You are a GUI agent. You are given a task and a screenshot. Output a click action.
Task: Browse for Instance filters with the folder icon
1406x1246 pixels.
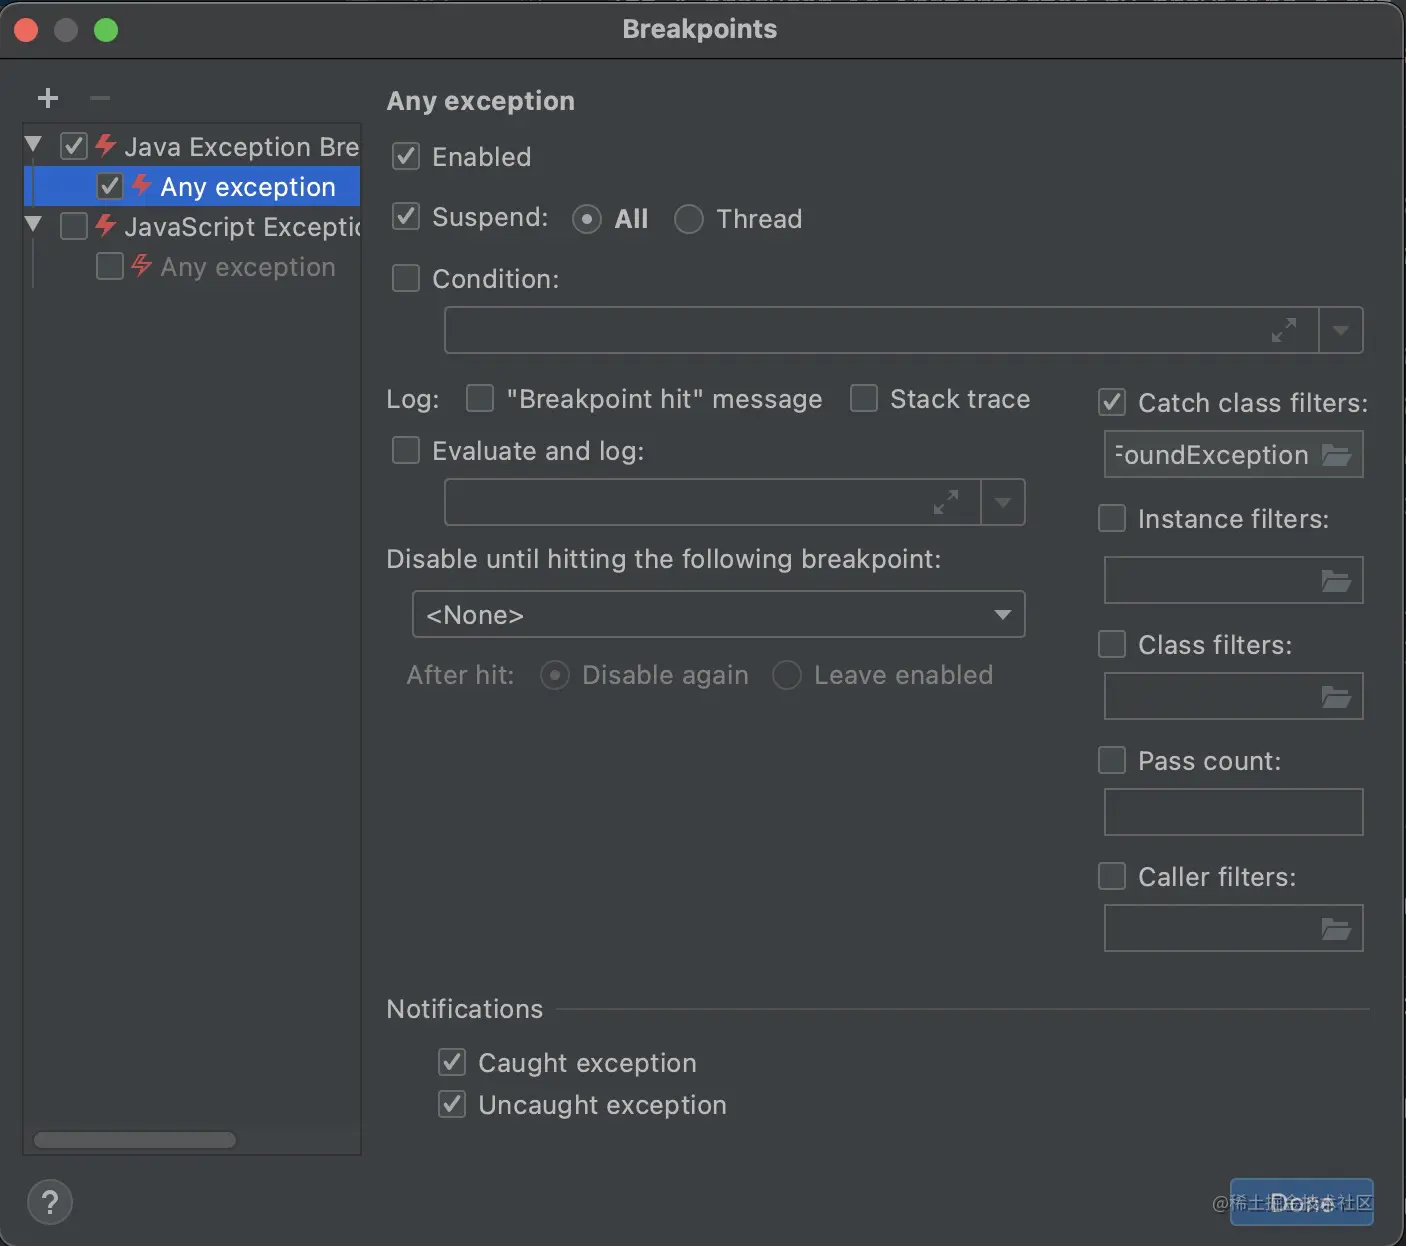(x=1337, y=580)
